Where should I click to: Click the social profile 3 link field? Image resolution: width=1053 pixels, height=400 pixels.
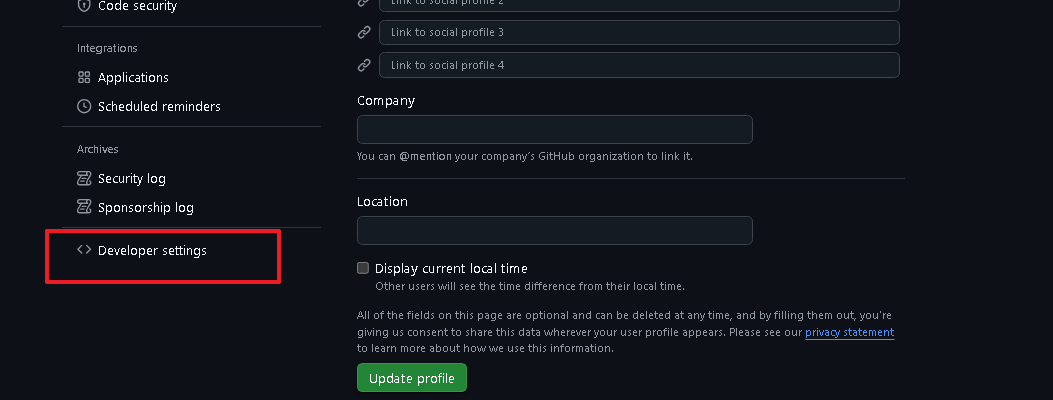coord(639,32)
